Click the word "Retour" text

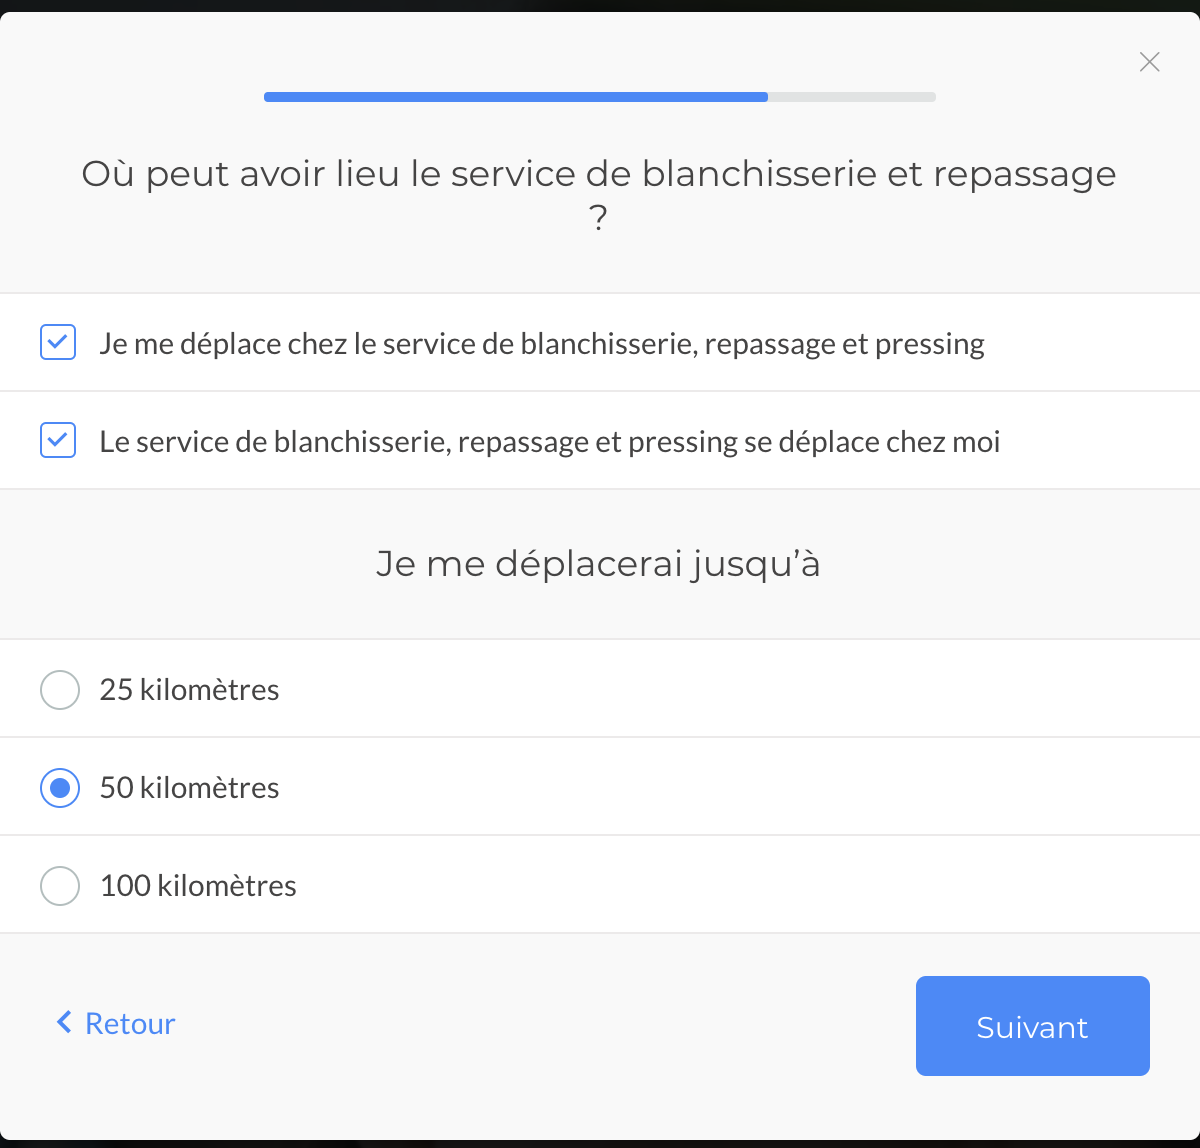130,1023
